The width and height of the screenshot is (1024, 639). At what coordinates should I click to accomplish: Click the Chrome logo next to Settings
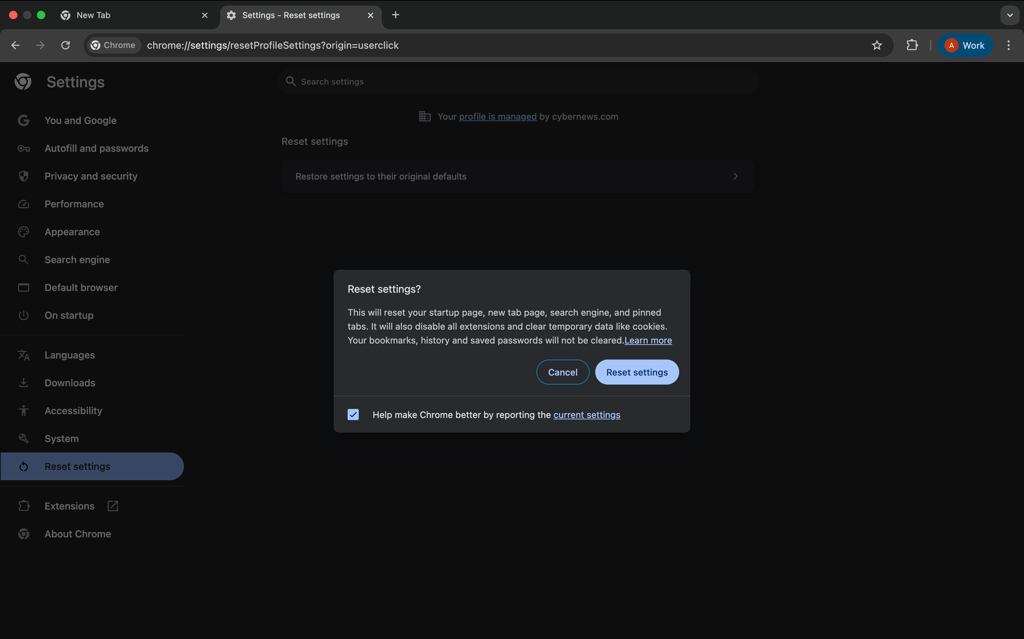24,82
